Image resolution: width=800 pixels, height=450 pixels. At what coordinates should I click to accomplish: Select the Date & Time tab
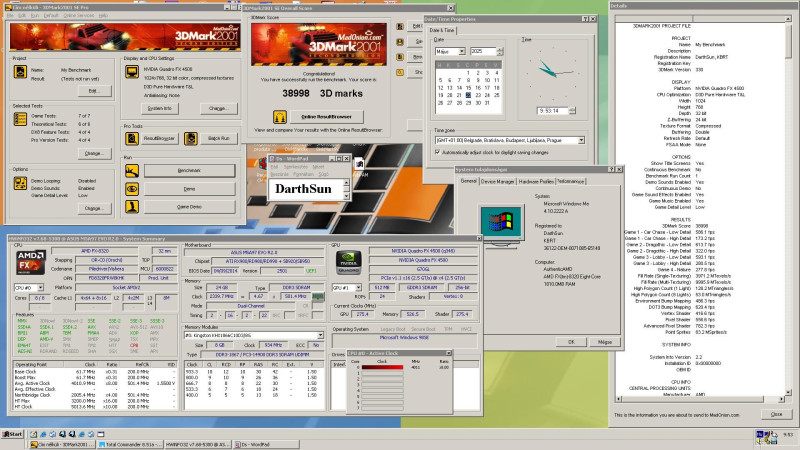(441, 31)
